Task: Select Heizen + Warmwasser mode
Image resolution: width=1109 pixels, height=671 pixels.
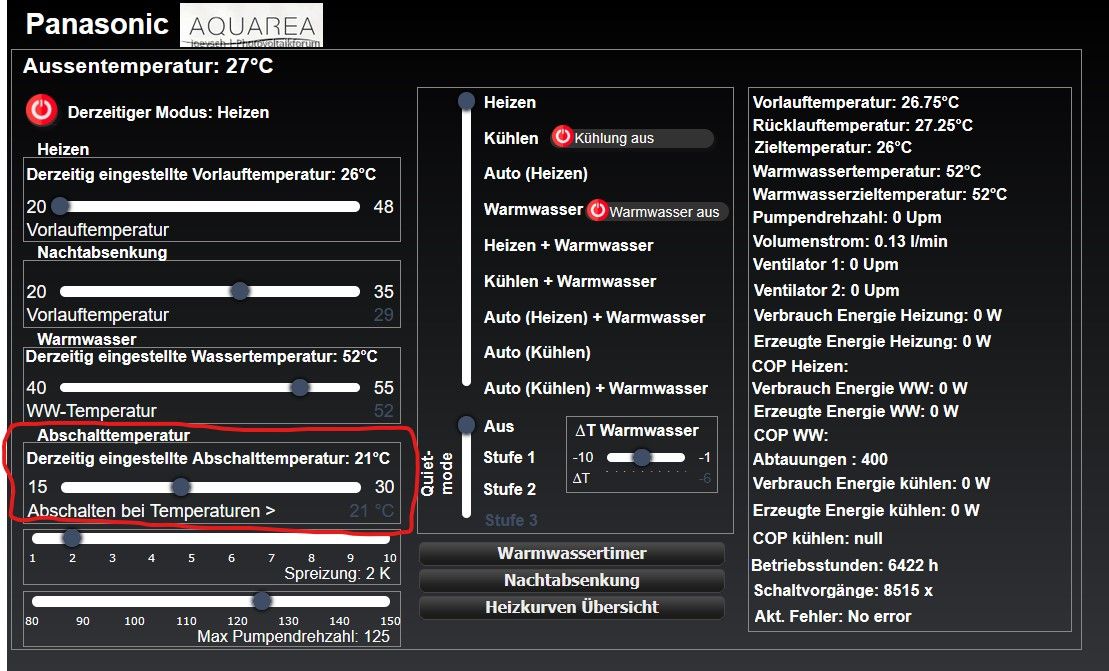Action: coord(569,245)
